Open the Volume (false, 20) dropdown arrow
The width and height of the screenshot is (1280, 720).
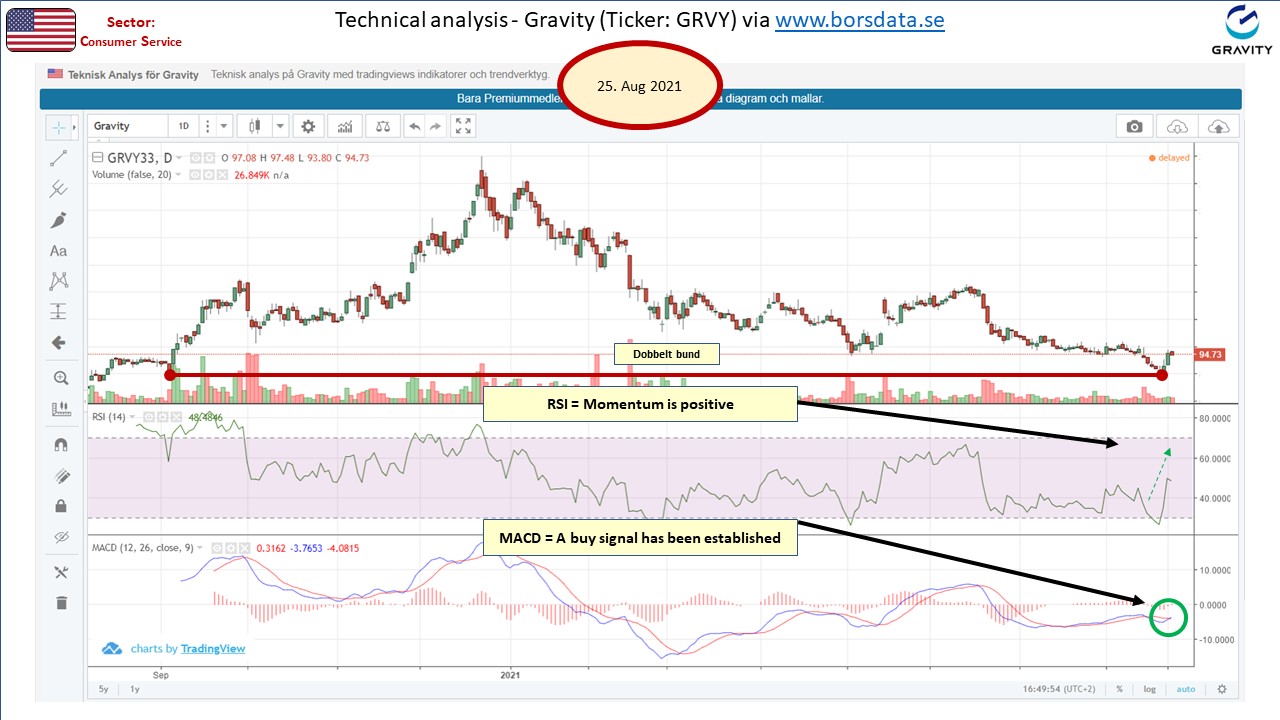[x=178, y=175]
